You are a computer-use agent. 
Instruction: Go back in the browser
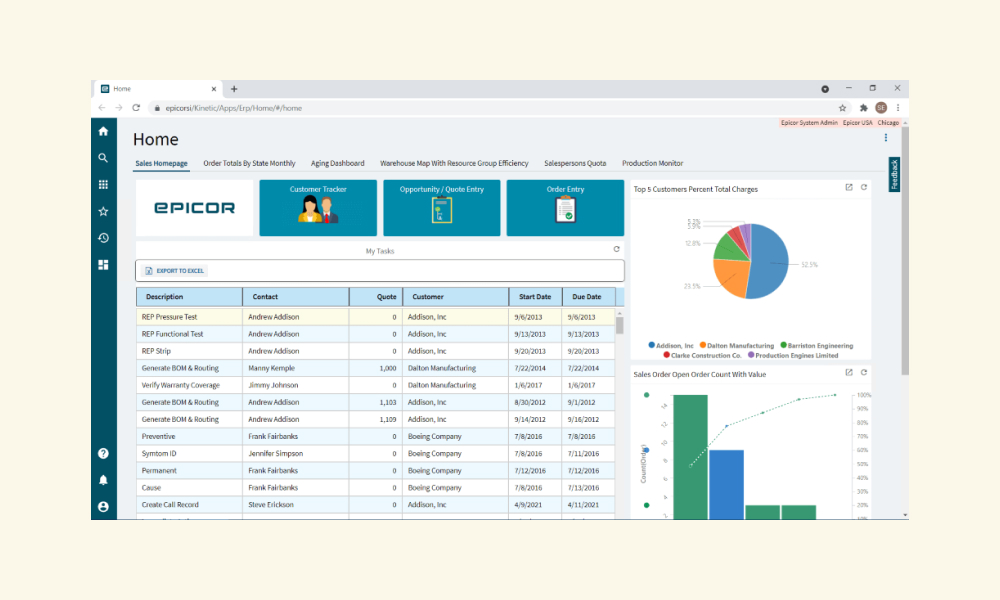click(x=102, y=108)
